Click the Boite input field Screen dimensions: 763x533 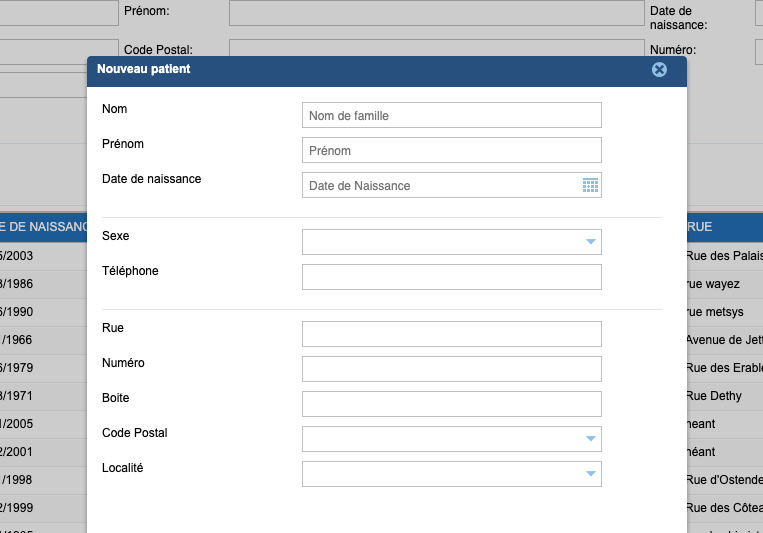(452, 404)
